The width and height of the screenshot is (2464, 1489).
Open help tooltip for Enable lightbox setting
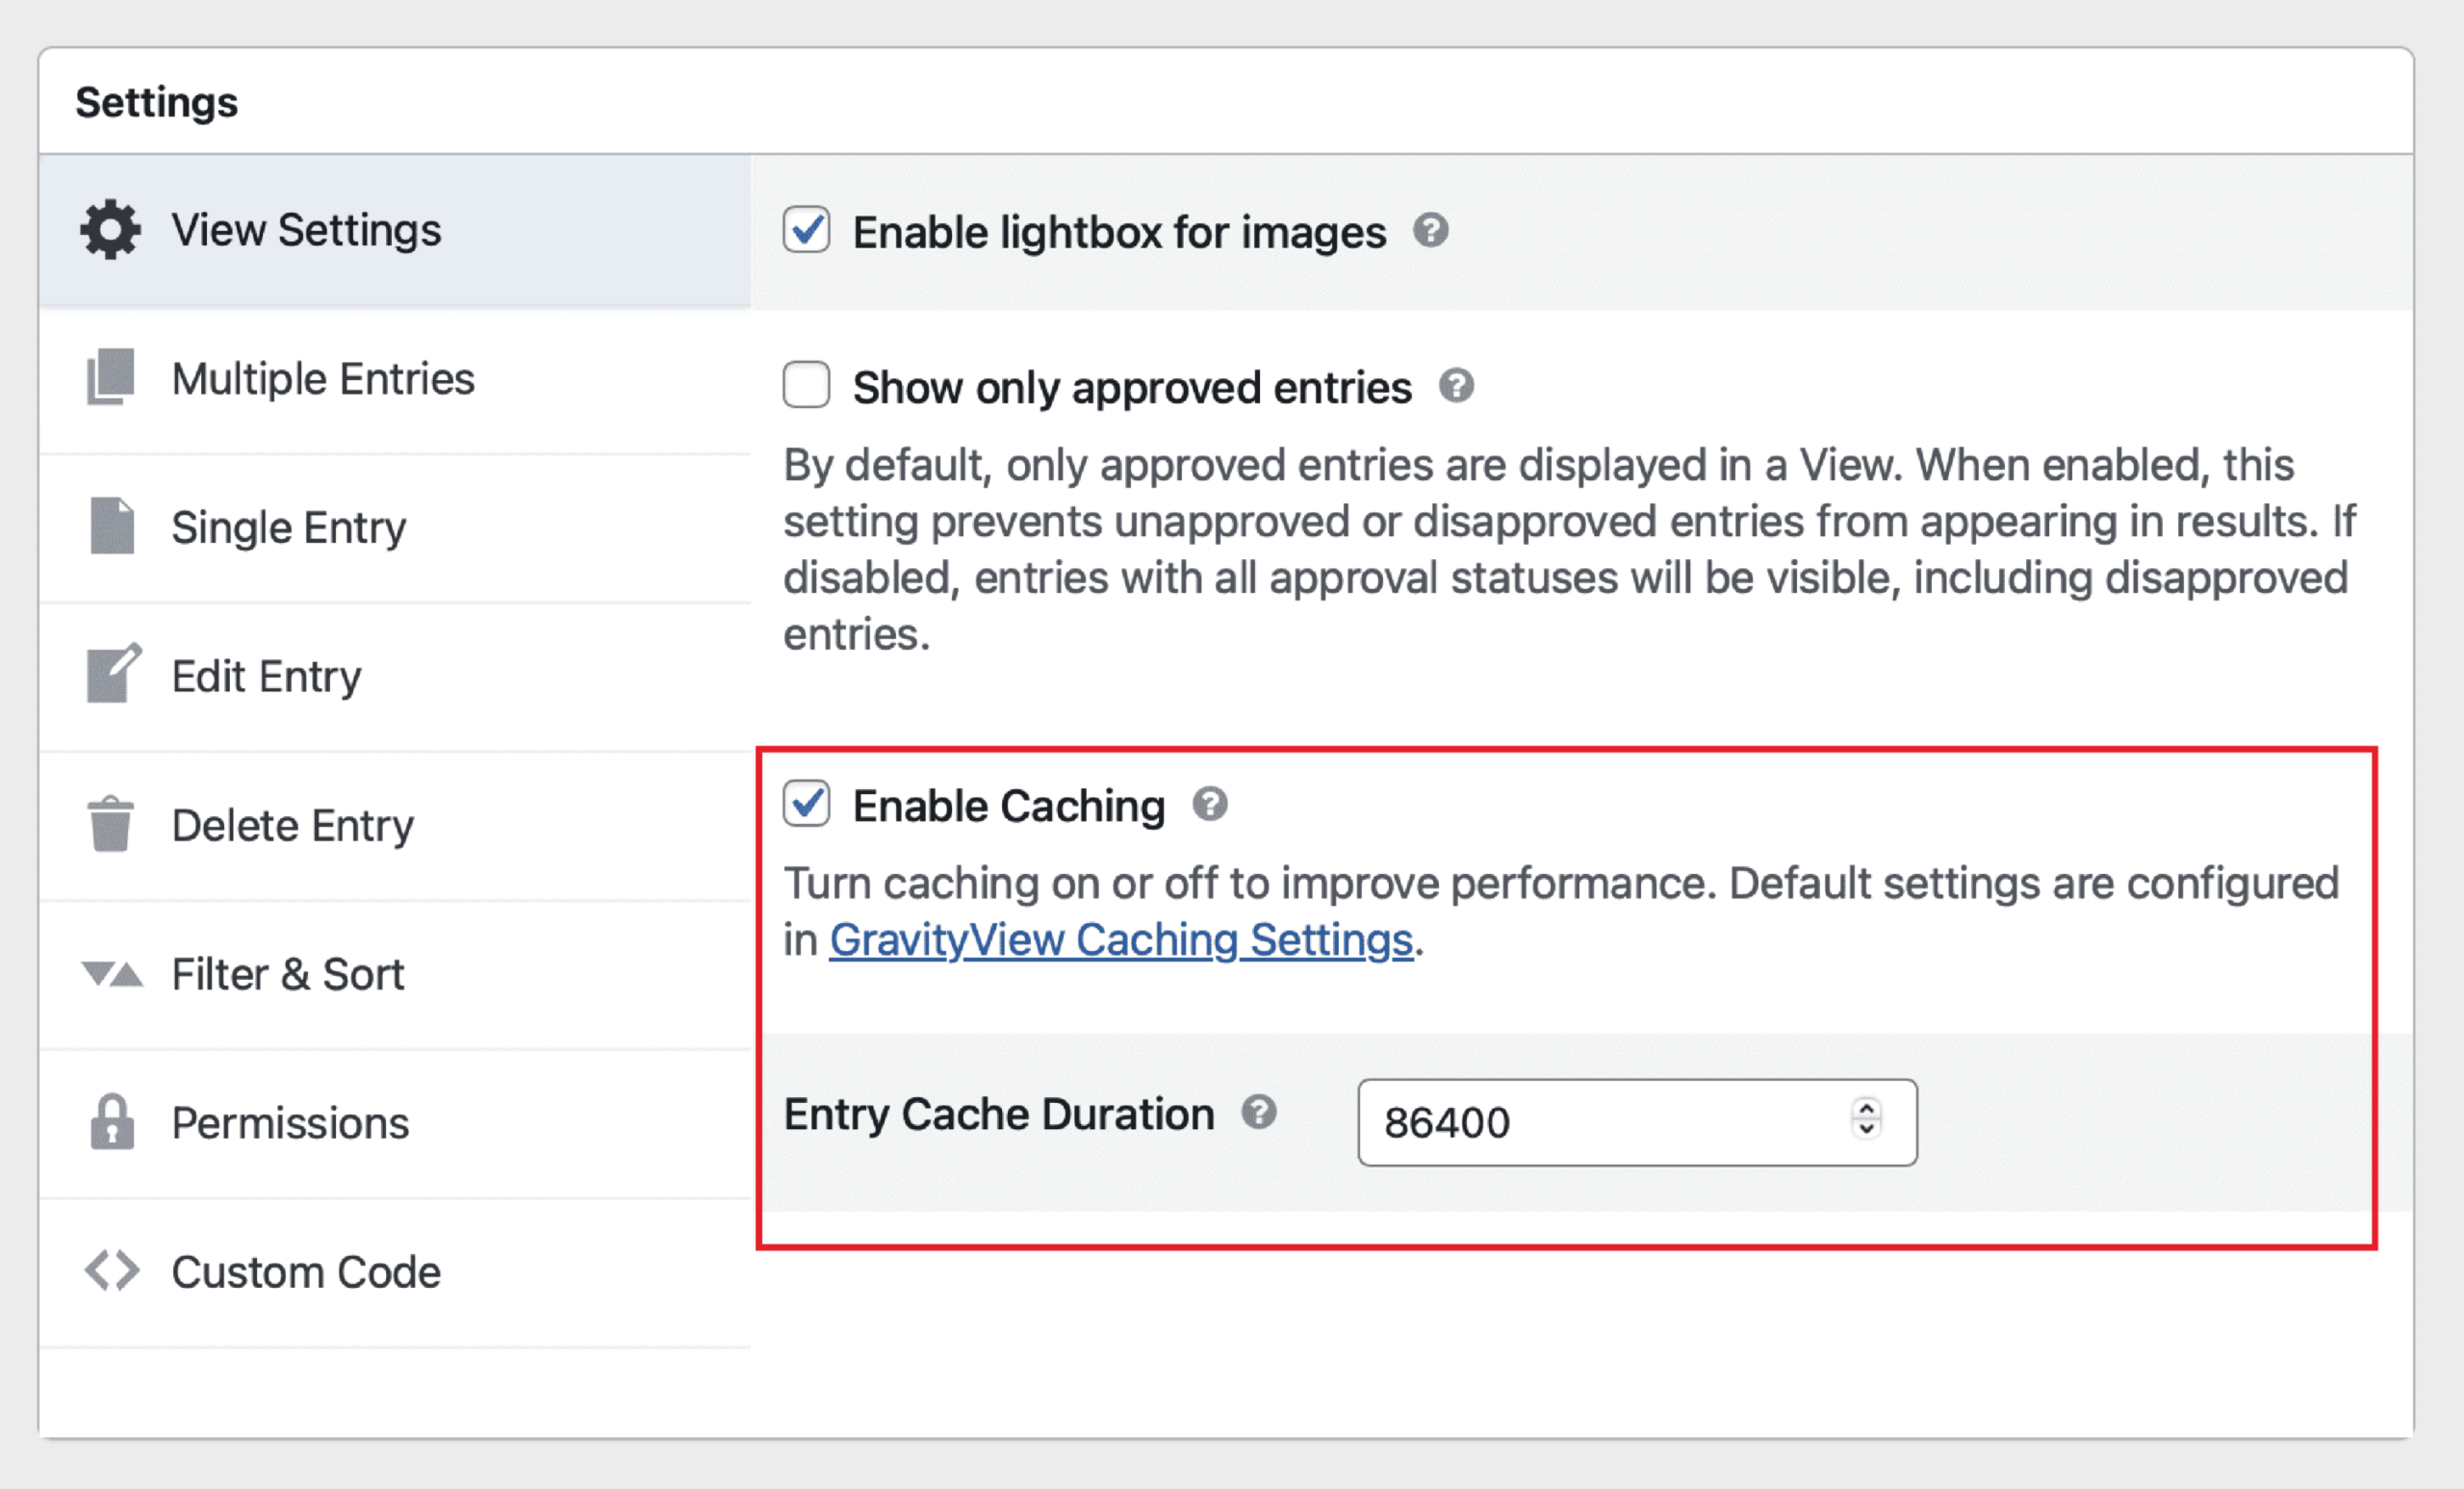pos(1432,231)
